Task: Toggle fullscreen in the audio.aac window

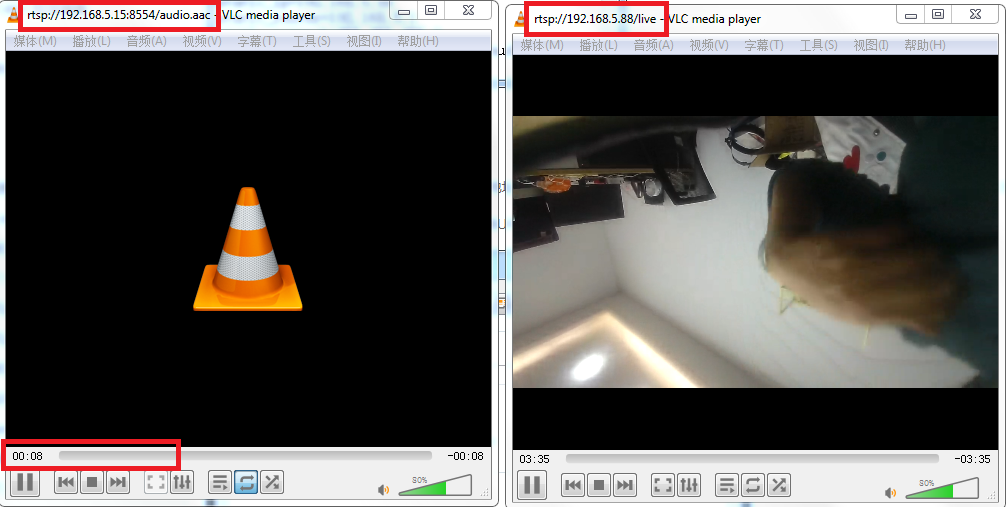Action: tap(156, 482)
